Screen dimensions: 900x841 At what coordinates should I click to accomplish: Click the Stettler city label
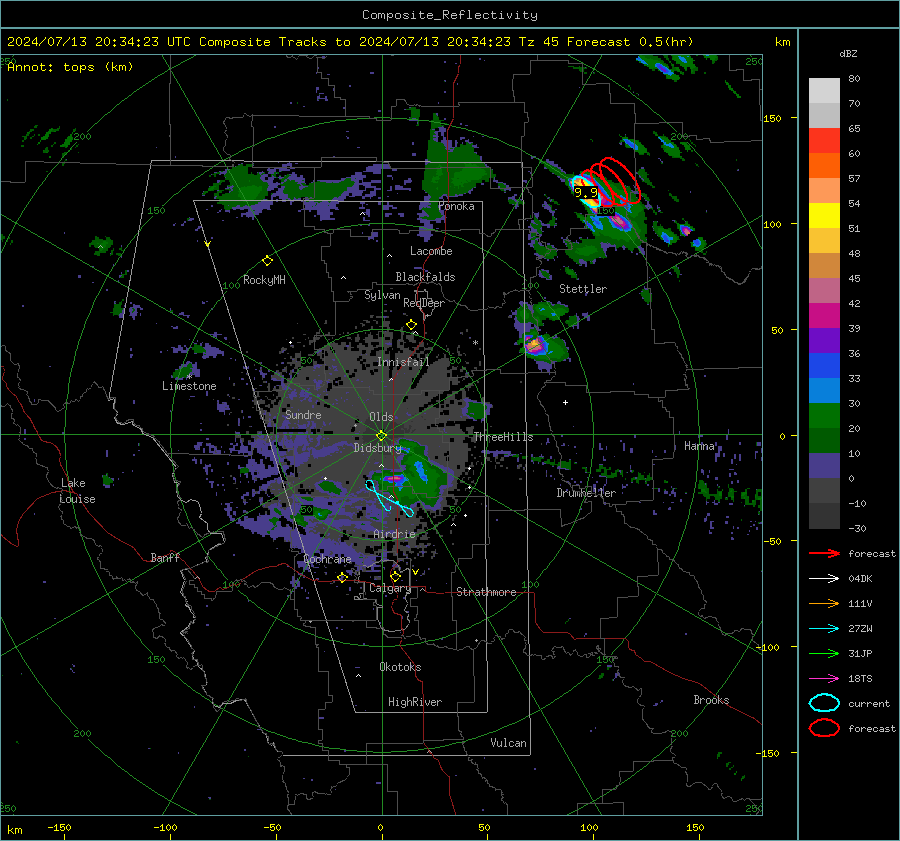(x=583, y=289)
